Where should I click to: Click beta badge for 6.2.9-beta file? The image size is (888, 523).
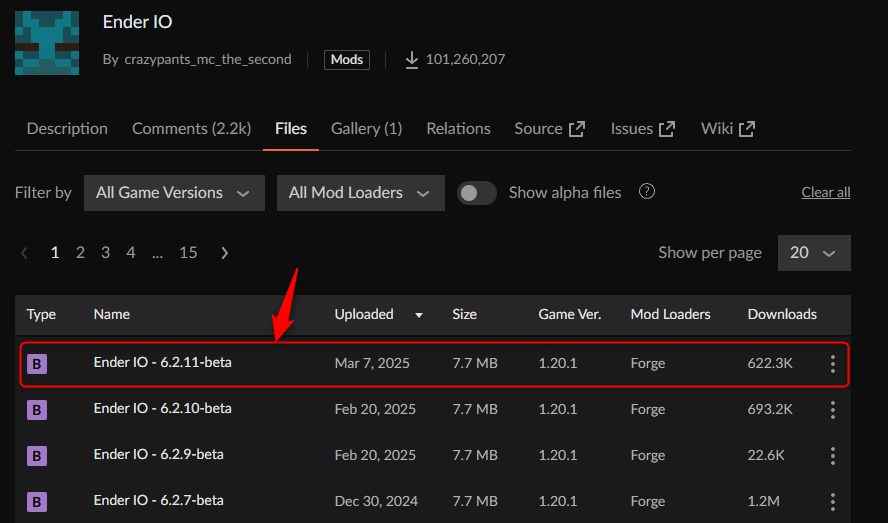[x=37, y=456]
